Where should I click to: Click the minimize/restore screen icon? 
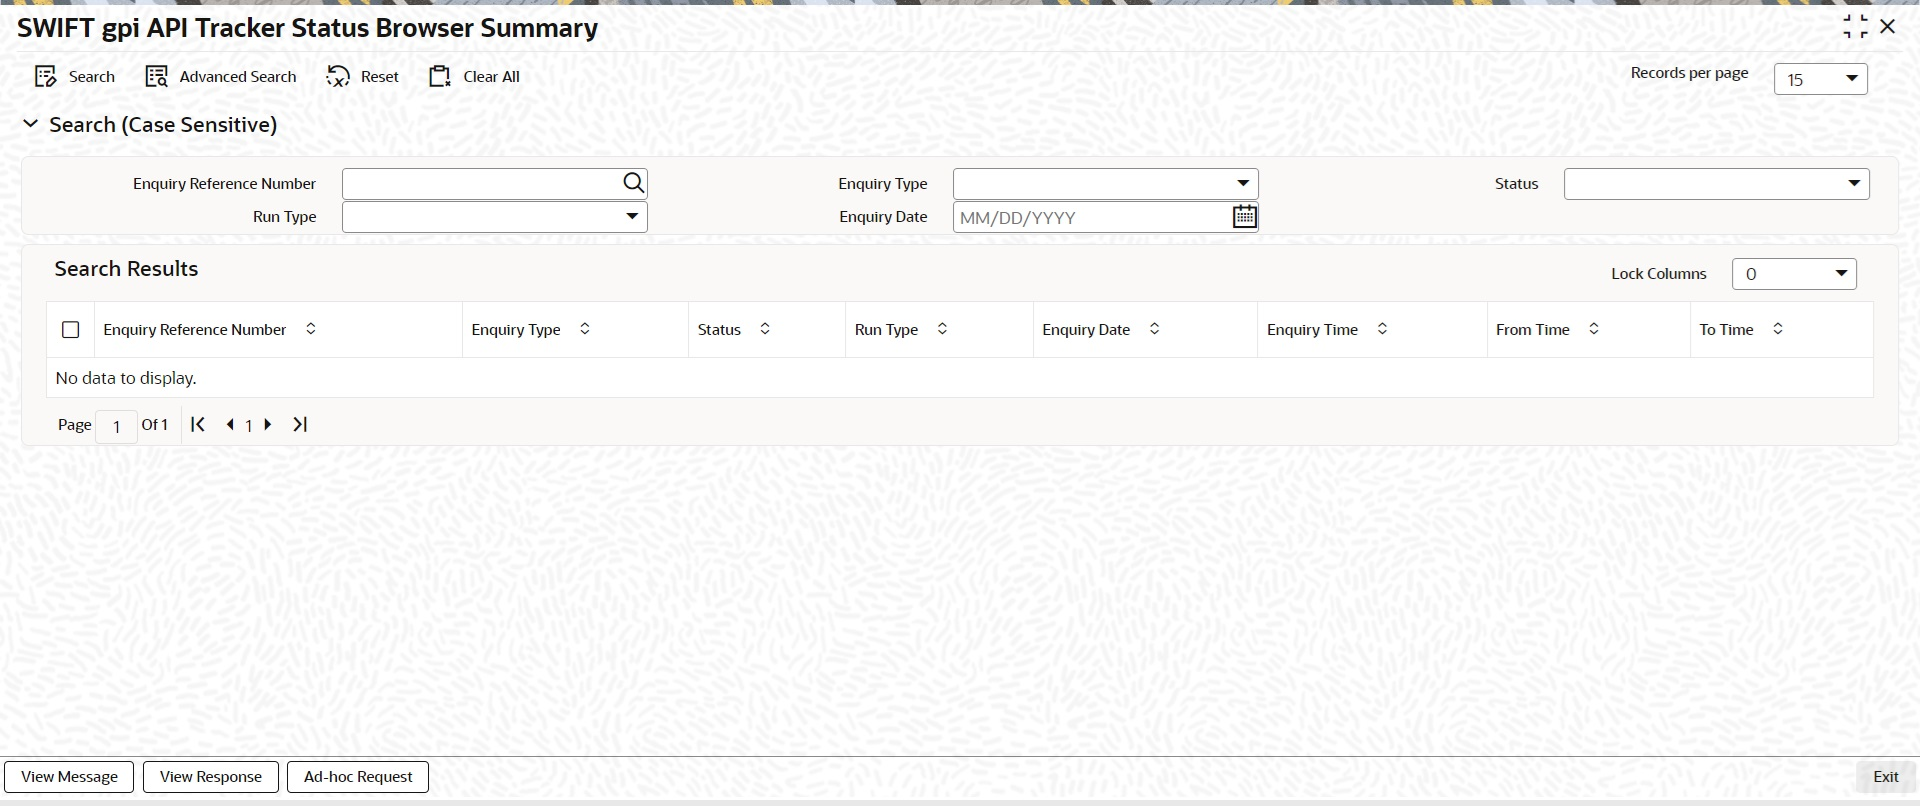coord(1855,27)
